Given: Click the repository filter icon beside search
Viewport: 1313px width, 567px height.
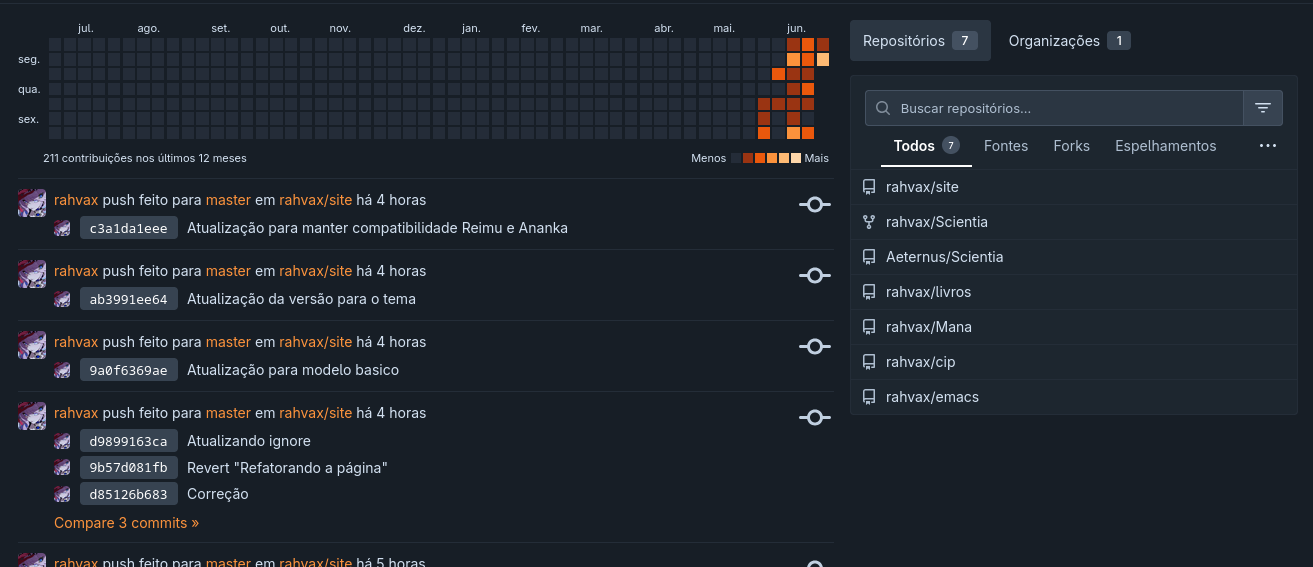Looking at the screenshot, I should click(1263, 108).
